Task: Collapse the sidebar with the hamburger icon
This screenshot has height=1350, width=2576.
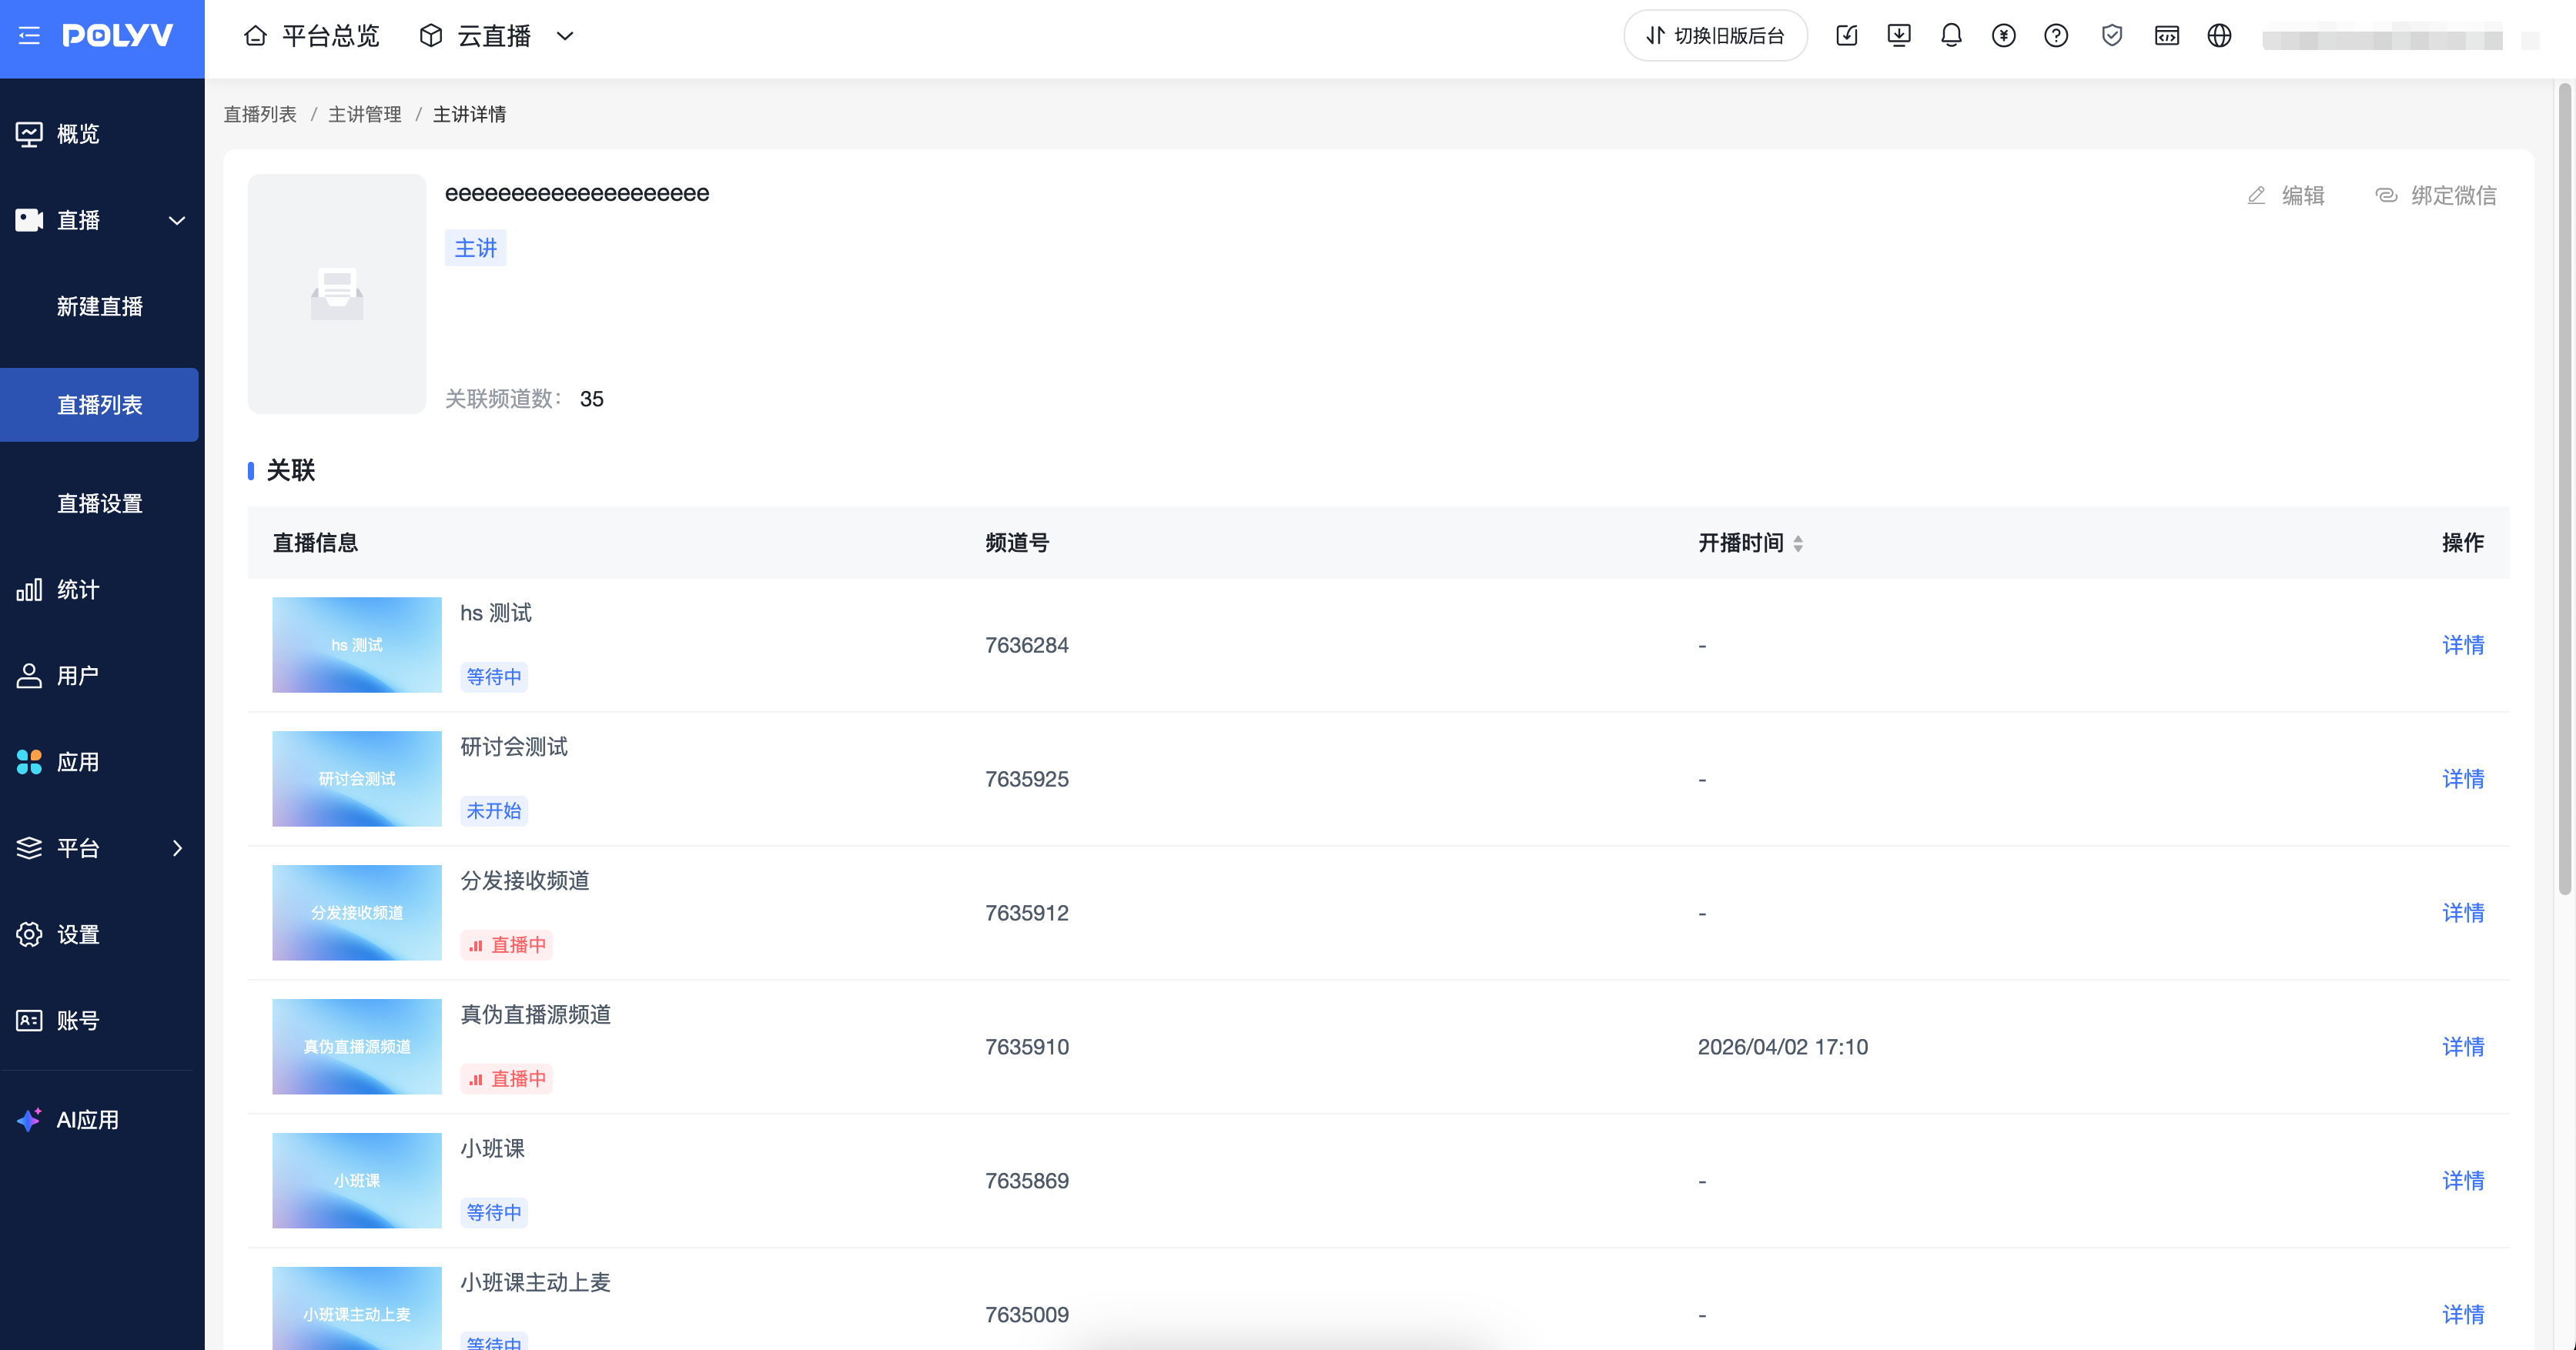Action: coord(29,36)
